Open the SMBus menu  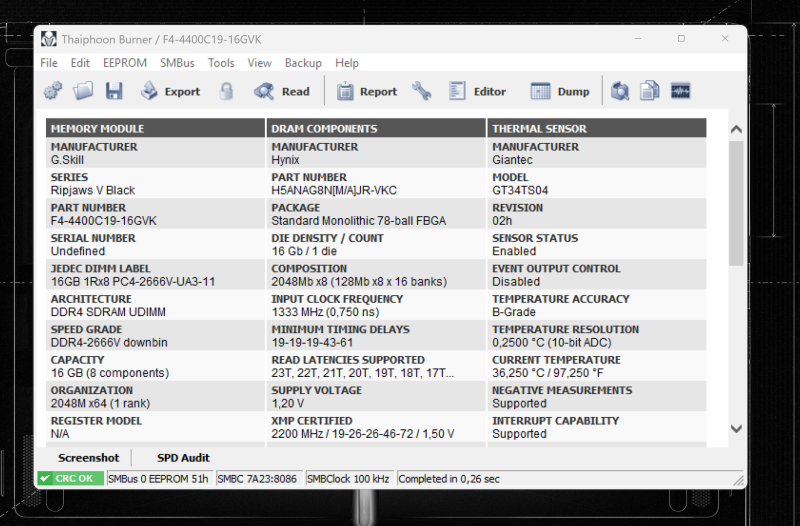pos(177,63)
